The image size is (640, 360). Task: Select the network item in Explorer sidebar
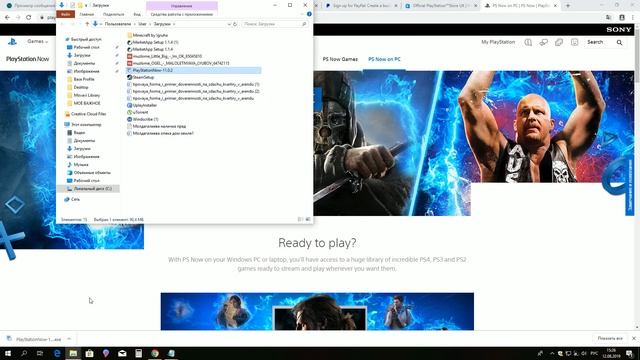(x=72, y=199)
